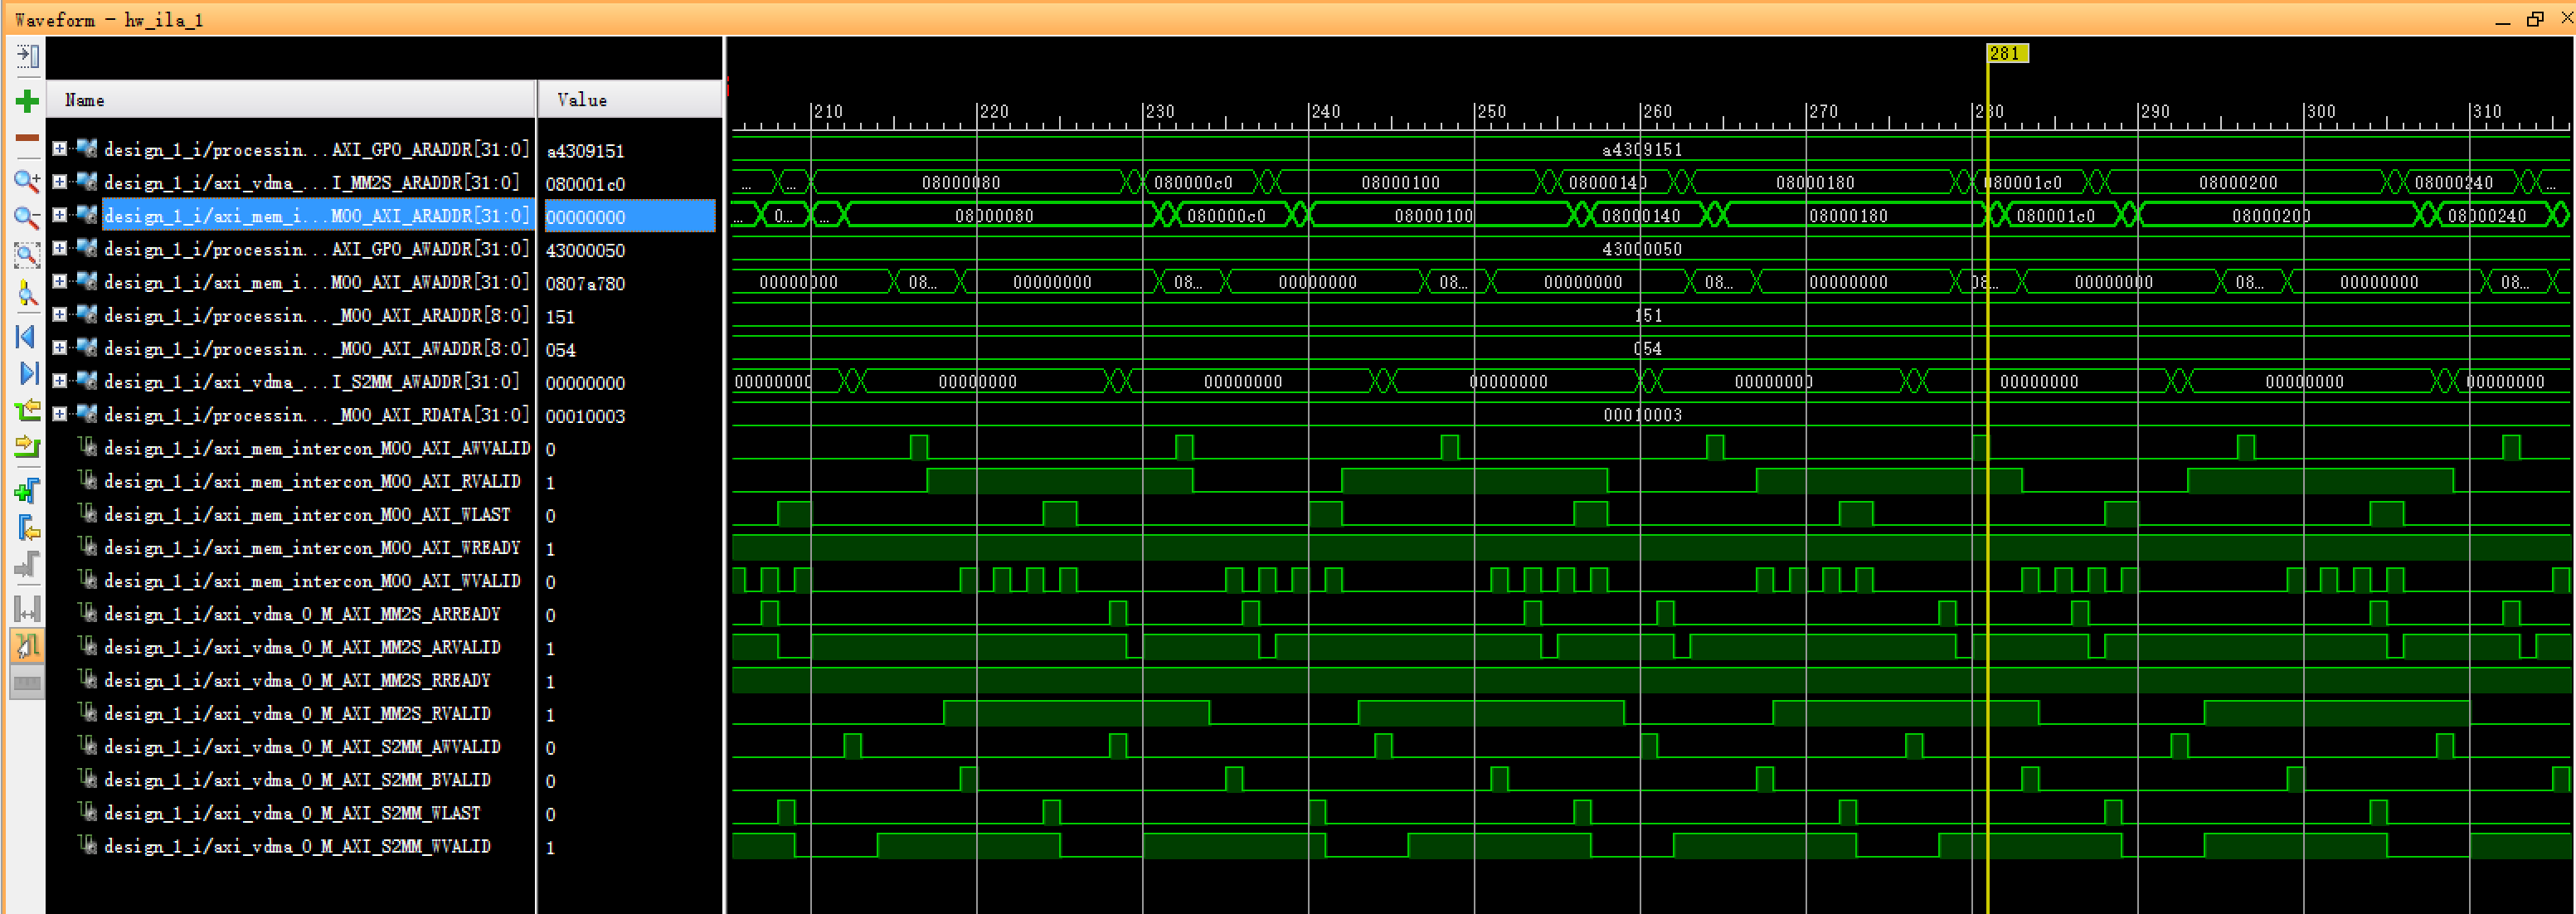Click the signal icon beside M00_AXI_AWVALID
Image resolution: width=2576 pixels, height=914 pixels.
pos(88,447)
